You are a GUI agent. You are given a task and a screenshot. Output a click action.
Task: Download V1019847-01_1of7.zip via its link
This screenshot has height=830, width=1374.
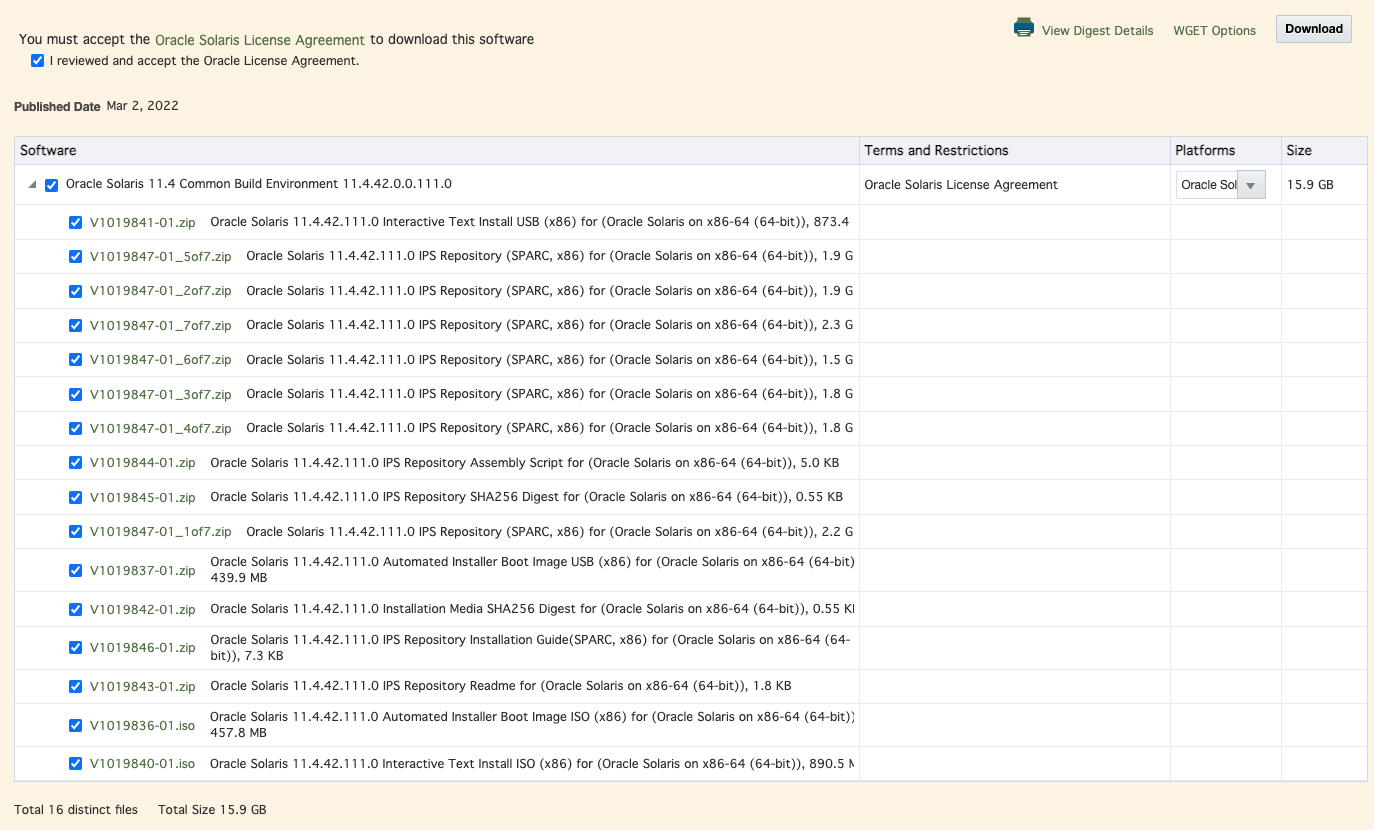[x=160, y=532]
